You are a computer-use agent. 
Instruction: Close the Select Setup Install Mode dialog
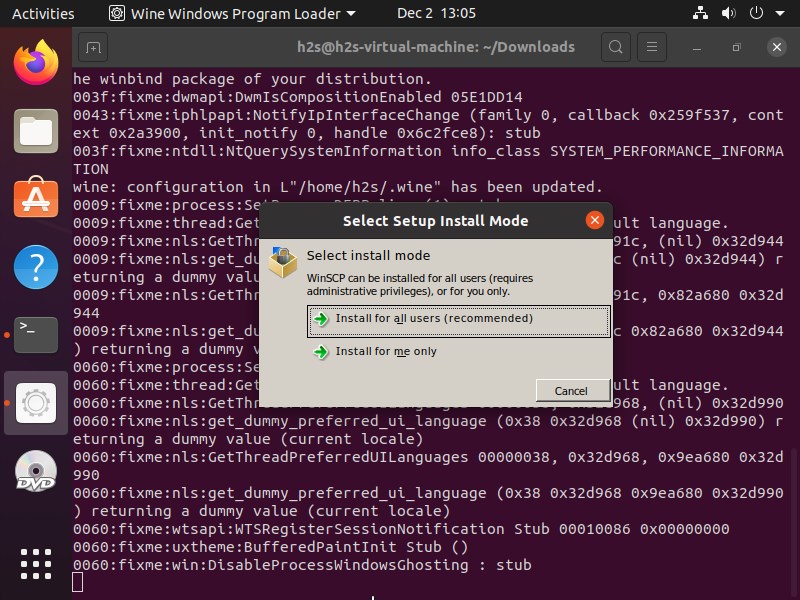tap(594, 220)
